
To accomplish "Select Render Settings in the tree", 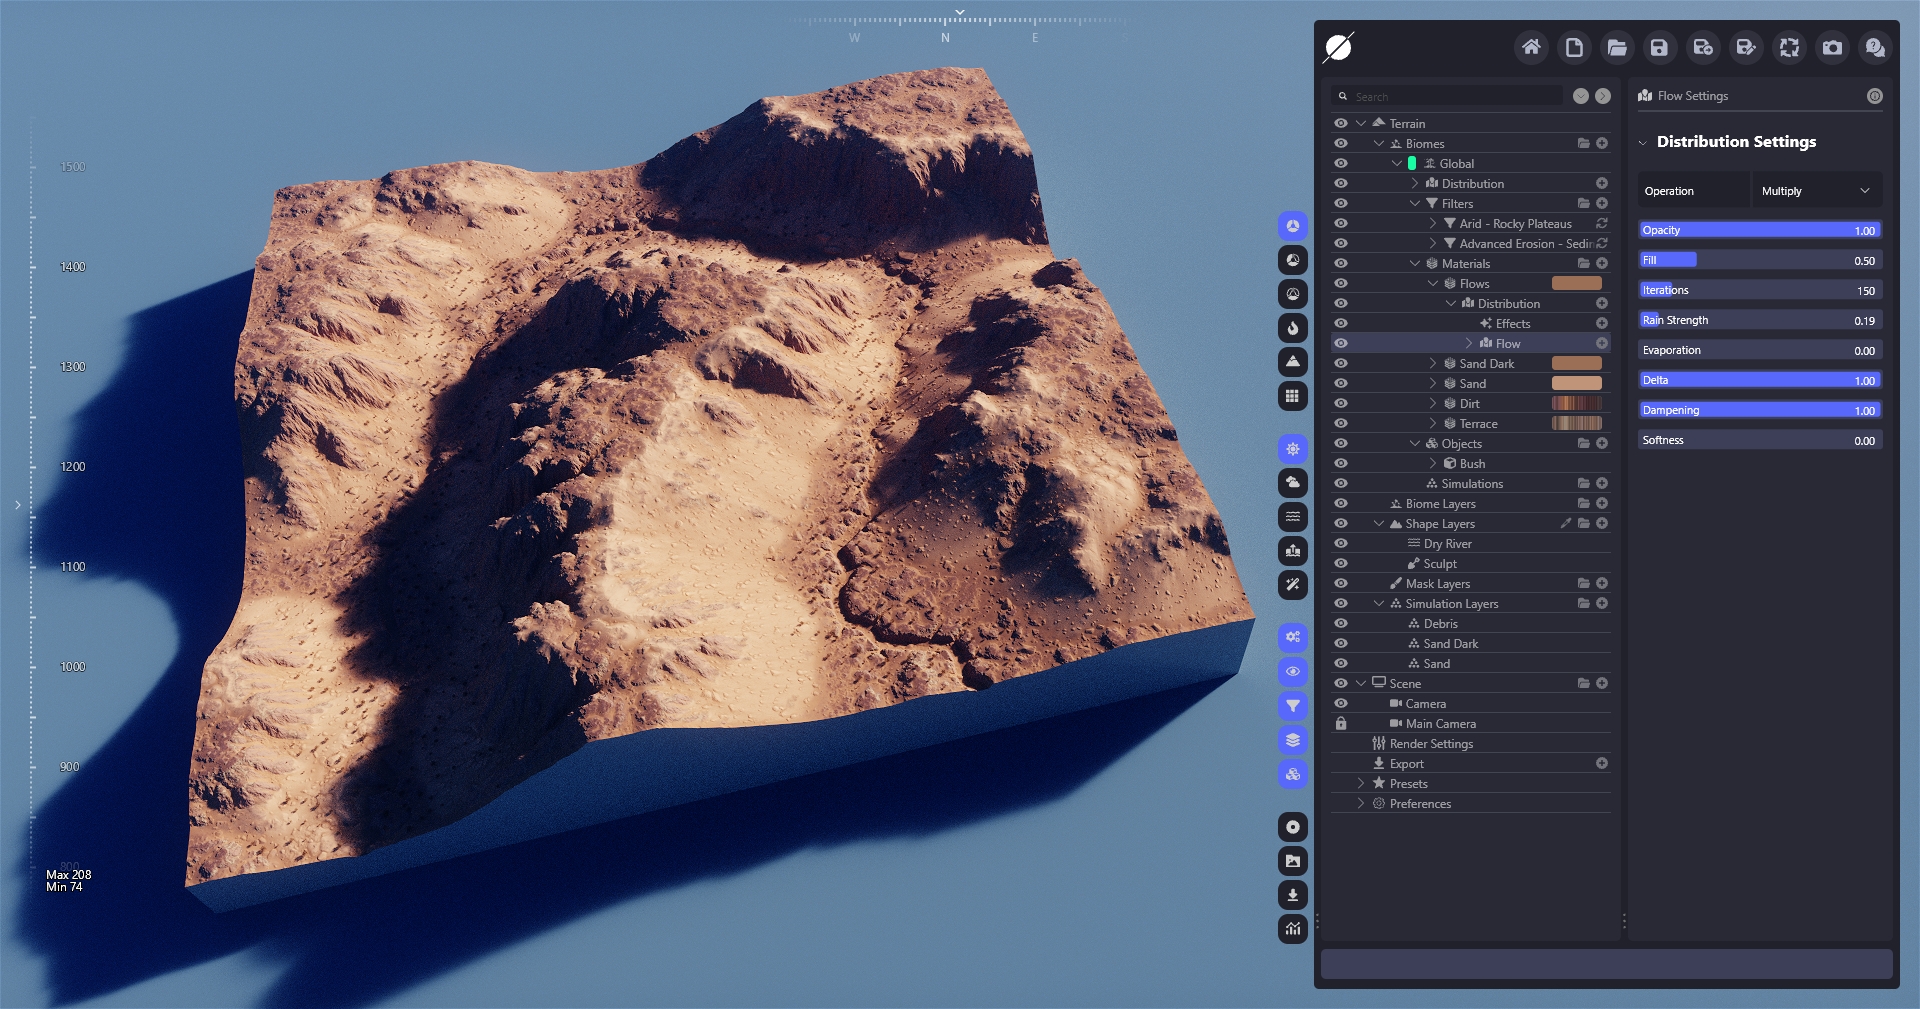I will [x=1431, y=744].
